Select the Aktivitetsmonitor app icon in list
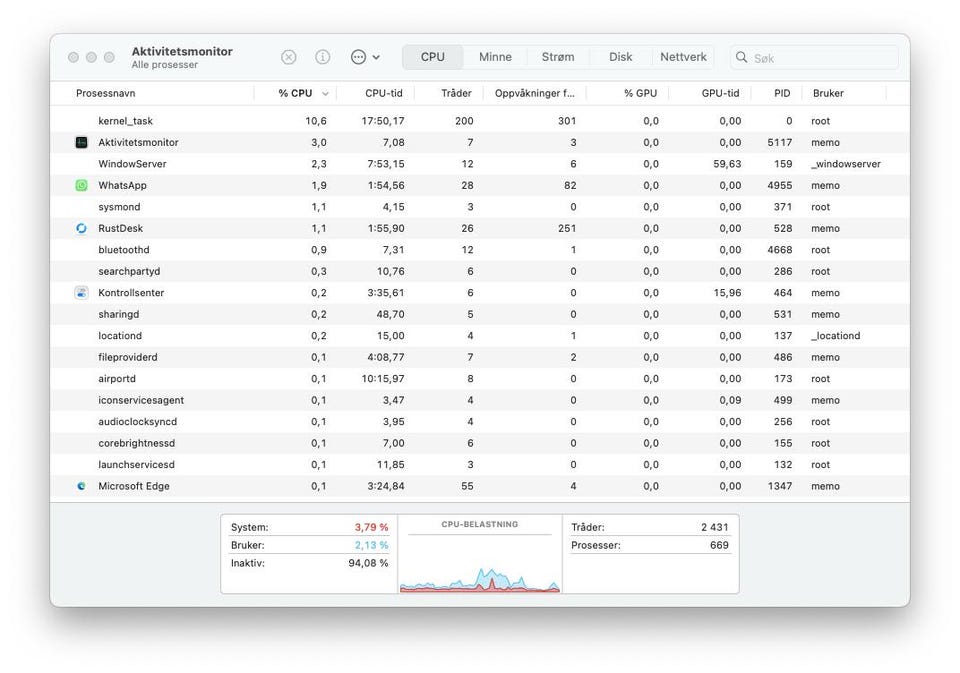Image resolution: width=960 pixels, height=673 pixels. click(x=81, y=142)
